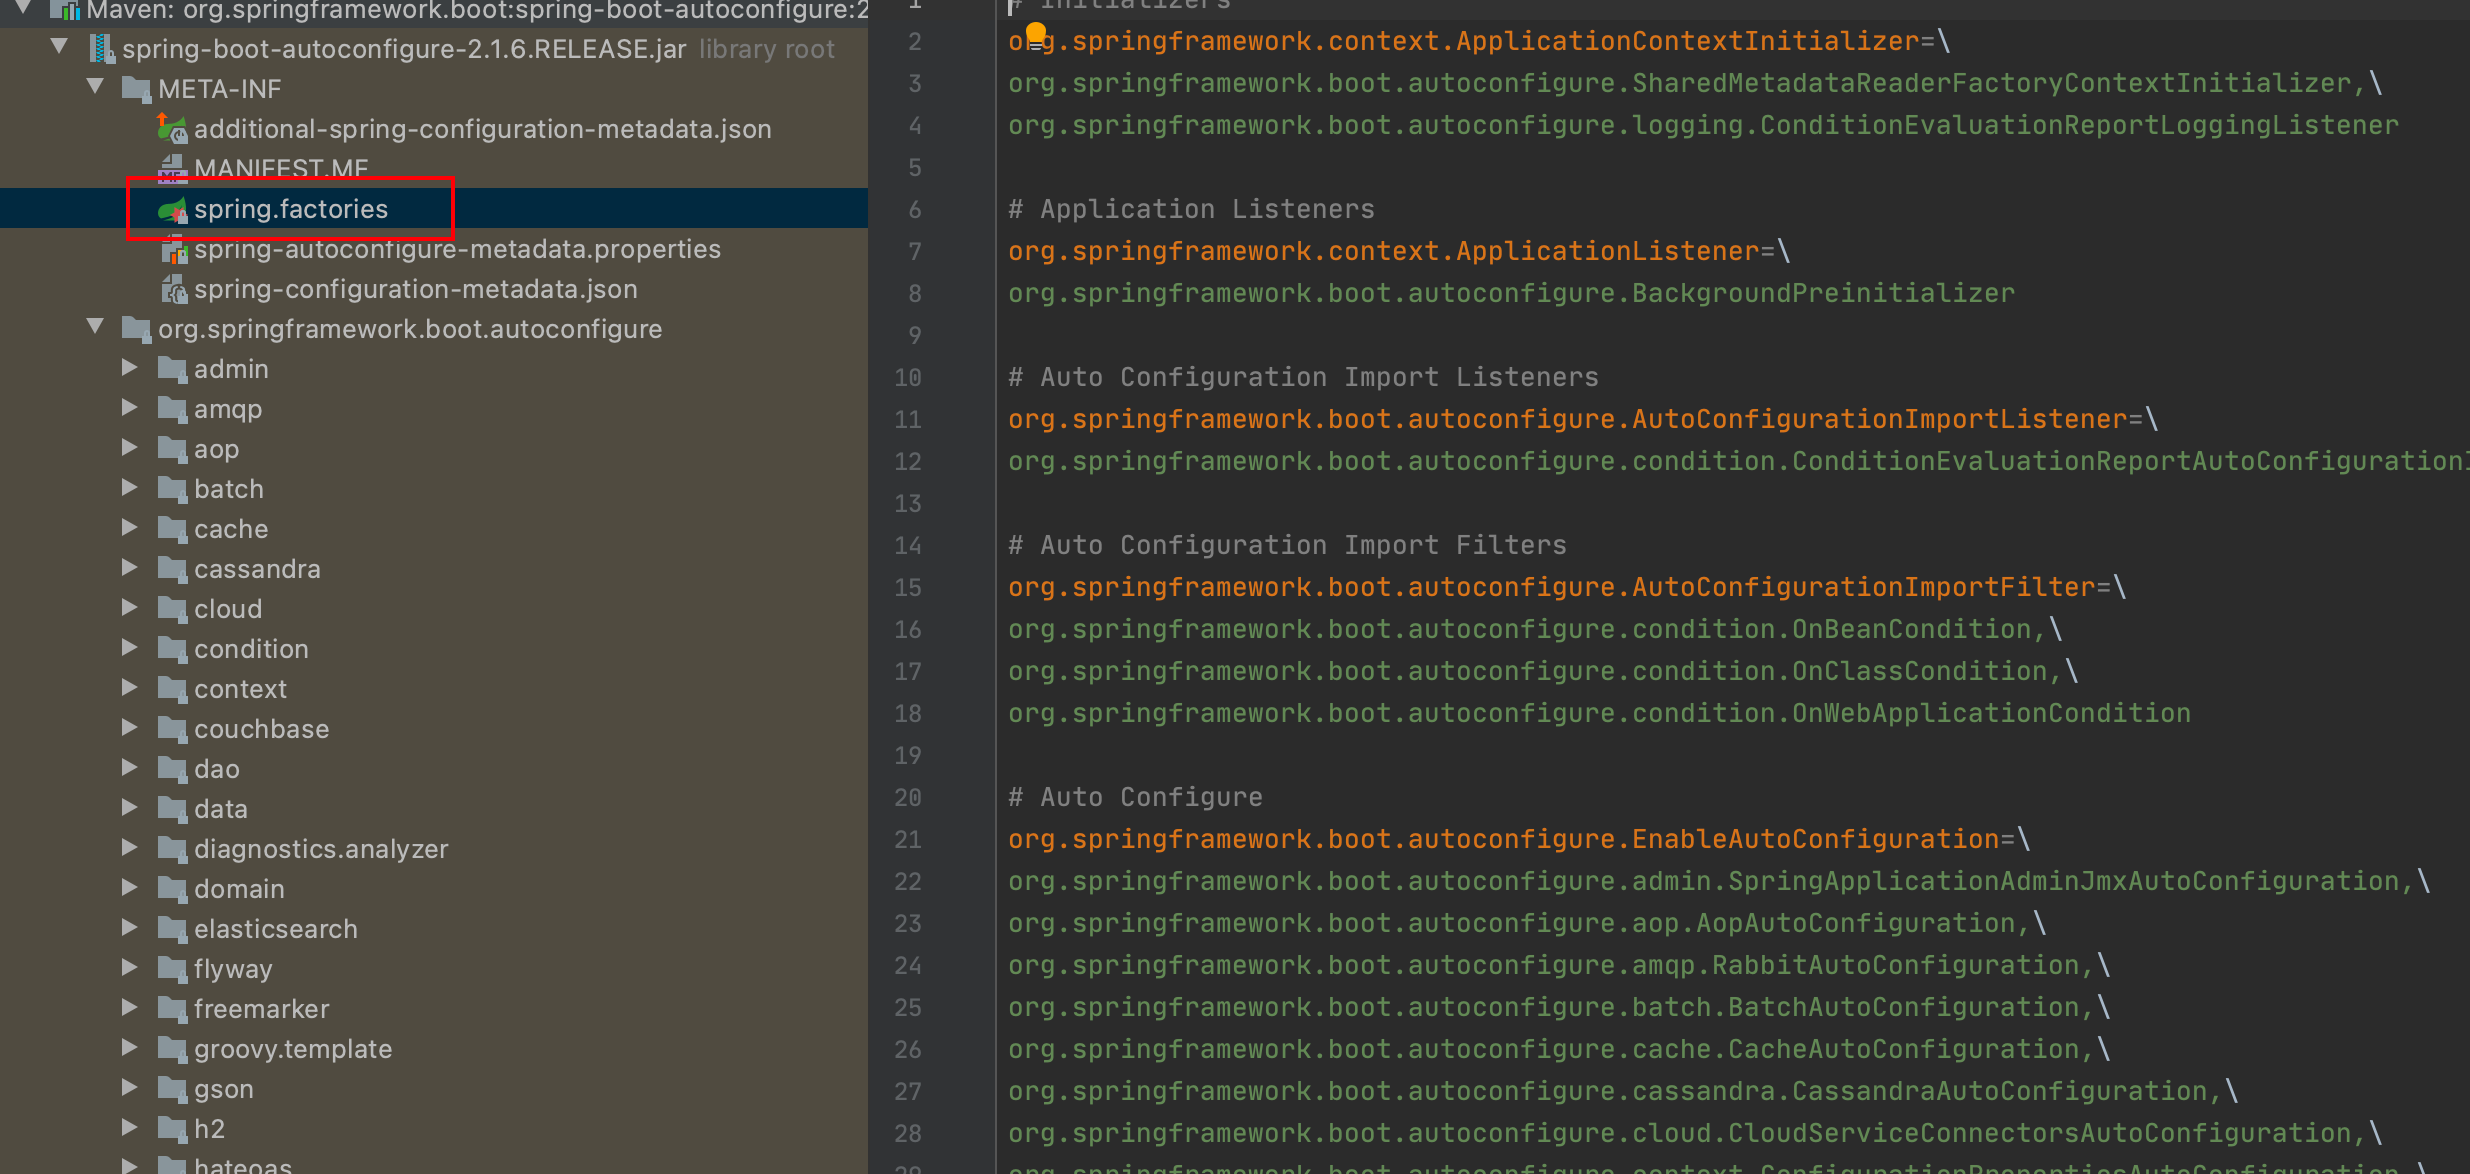Screen dimensions: 2470x1174
Task: Click the ConditionEvaluationReportLoggingListener value
Action: coord(1703,125)
